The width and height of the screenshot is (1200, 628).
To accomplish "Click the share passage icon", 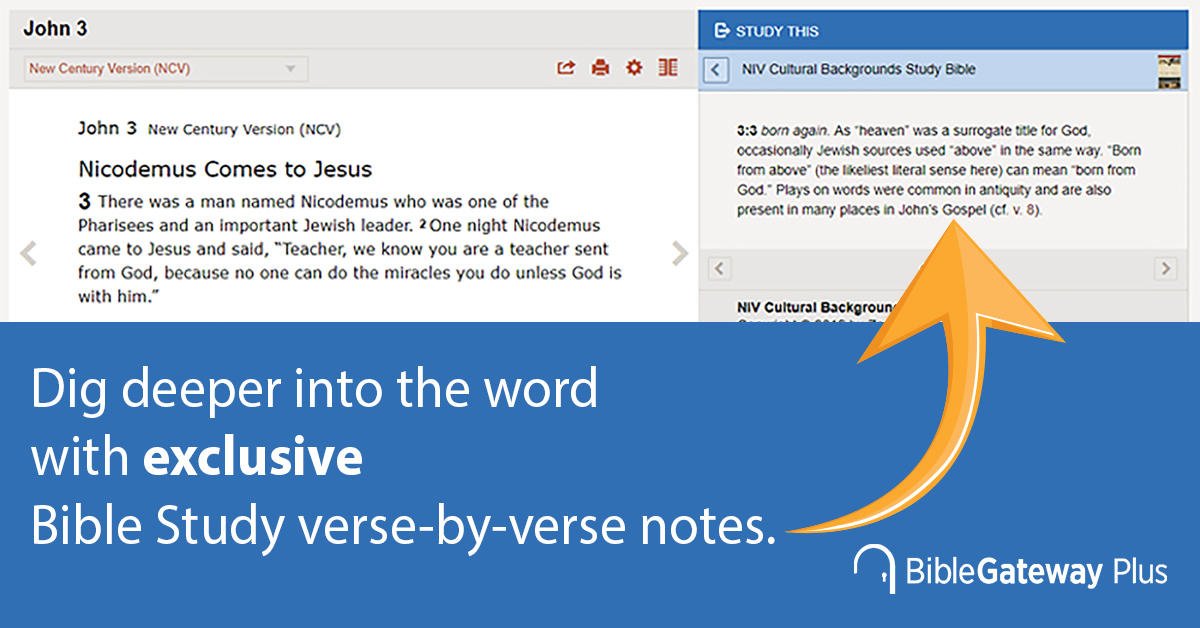I will 566,68.
